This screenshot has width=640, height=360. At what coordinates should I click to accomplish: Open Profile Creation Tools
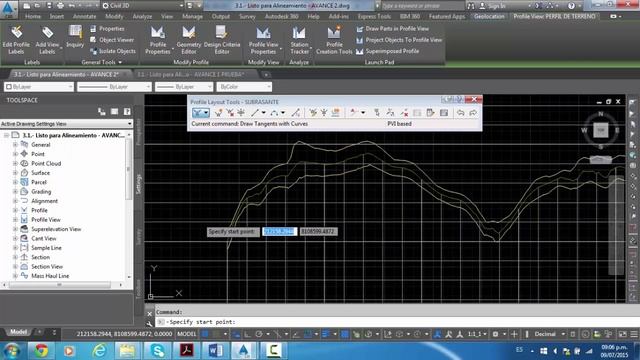(x=334, y=40)
